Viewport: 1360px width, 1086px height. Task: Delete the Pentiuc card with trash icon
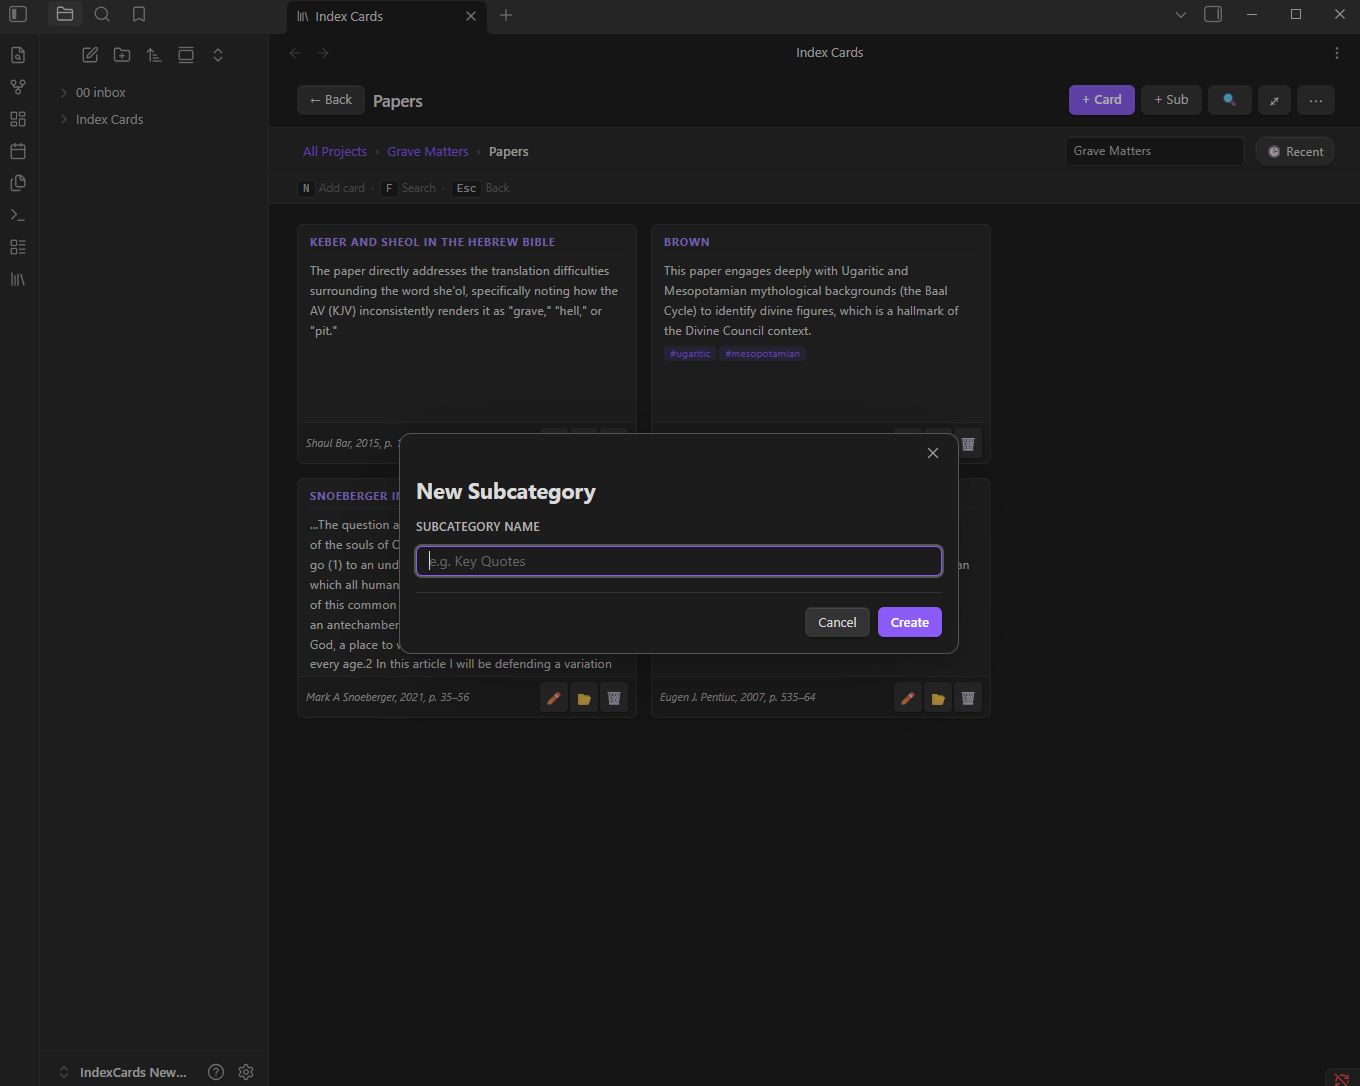pyautogui.click(x=968, y=698)
